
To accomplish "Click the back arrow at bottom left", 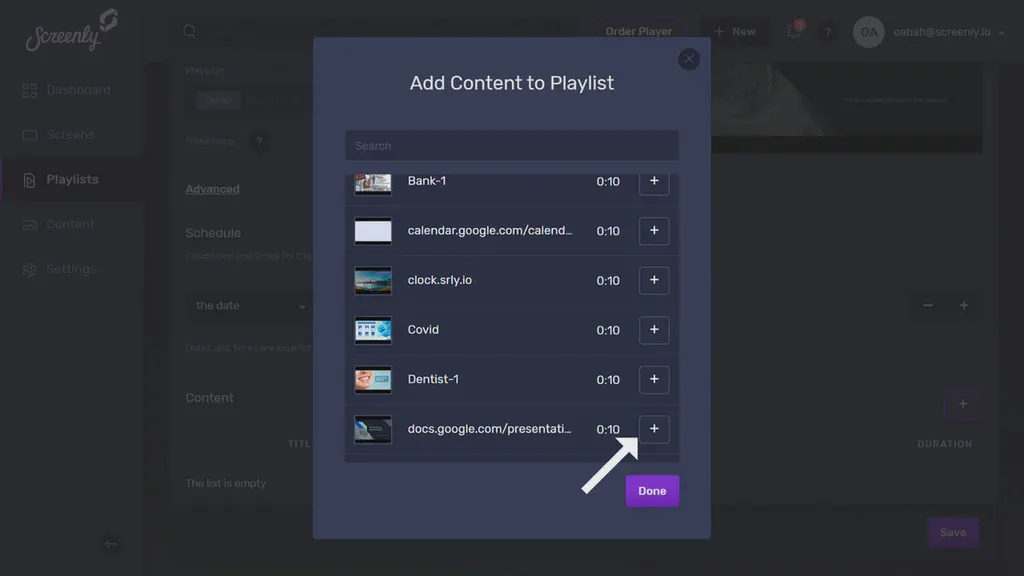I will coord(111,546).
